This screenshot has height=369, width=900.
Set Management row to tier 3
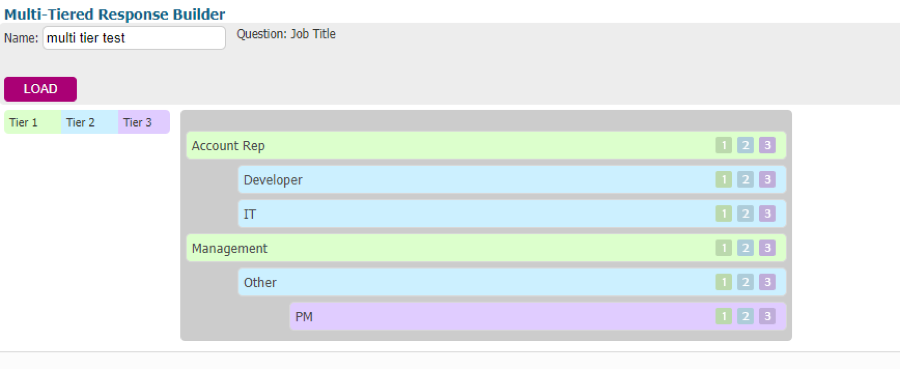tap(767, 248)
